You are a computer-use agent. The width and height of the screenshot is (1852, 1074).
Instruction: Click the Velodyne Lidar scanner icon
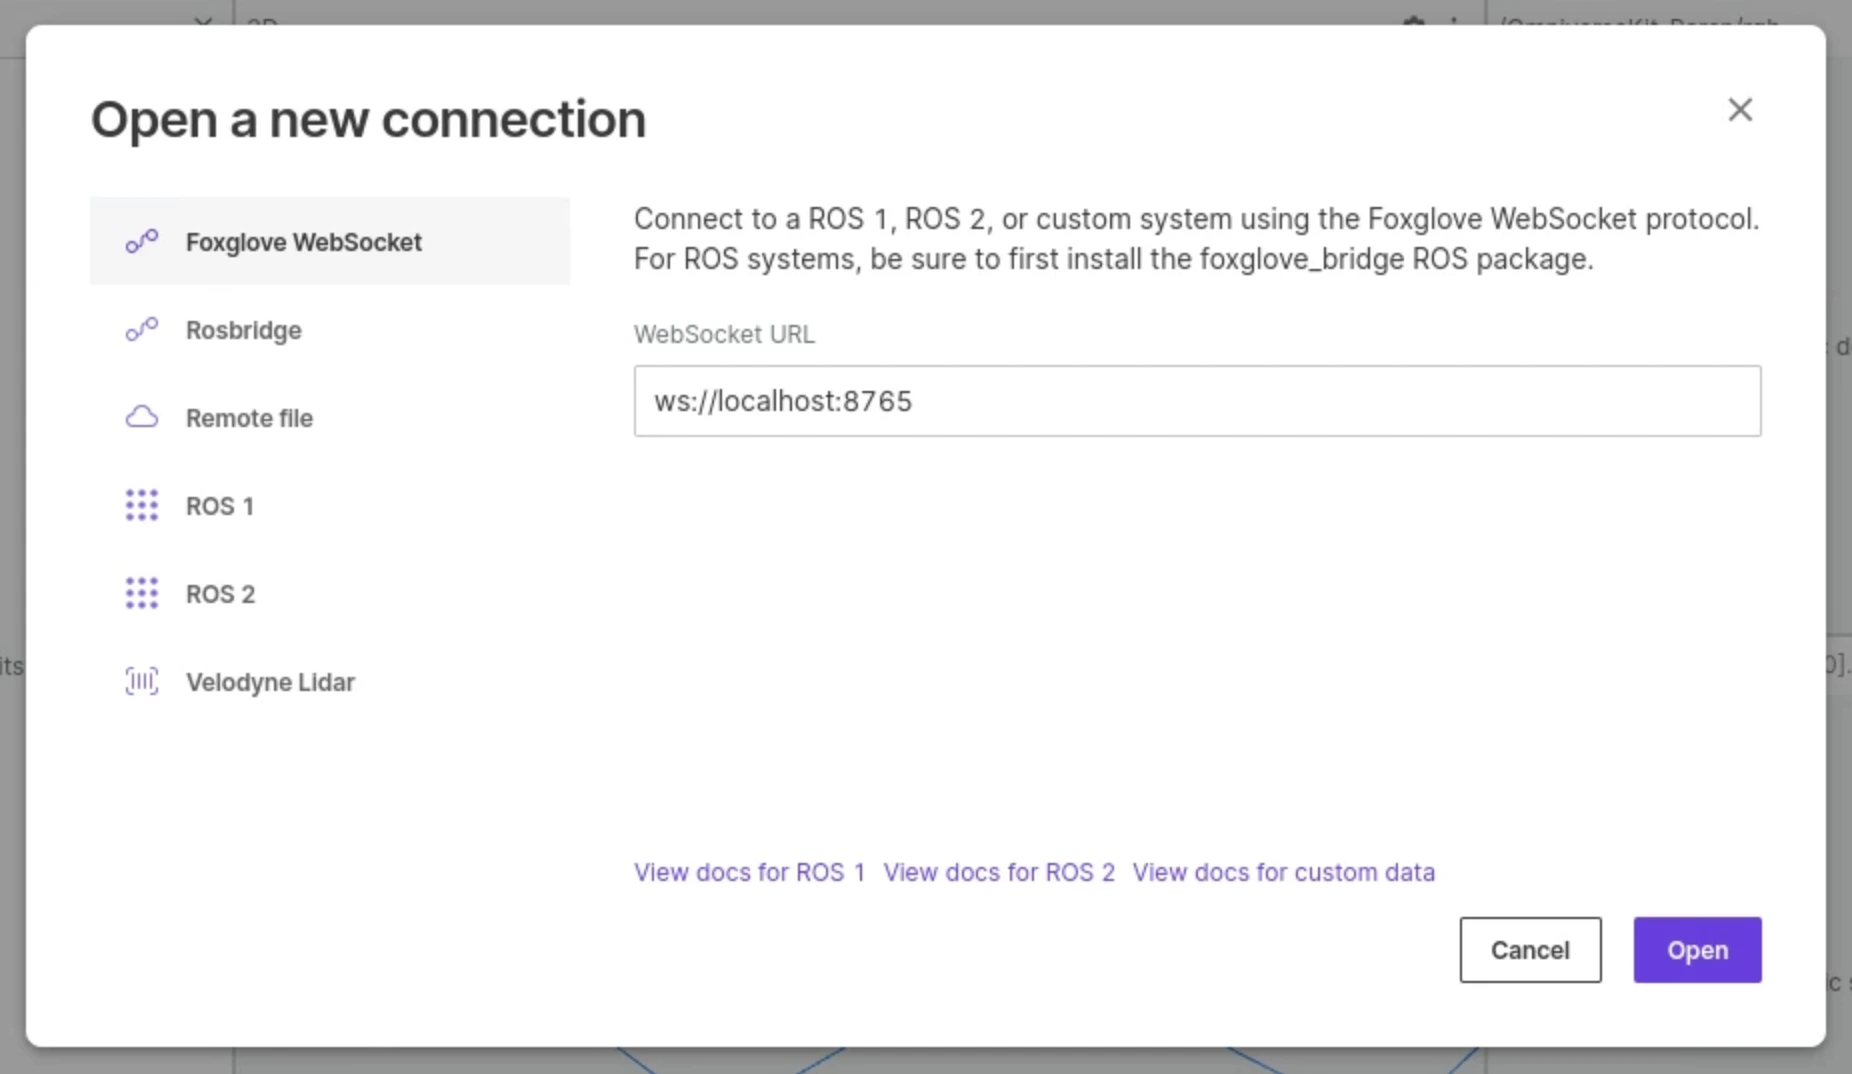point(141,681)
